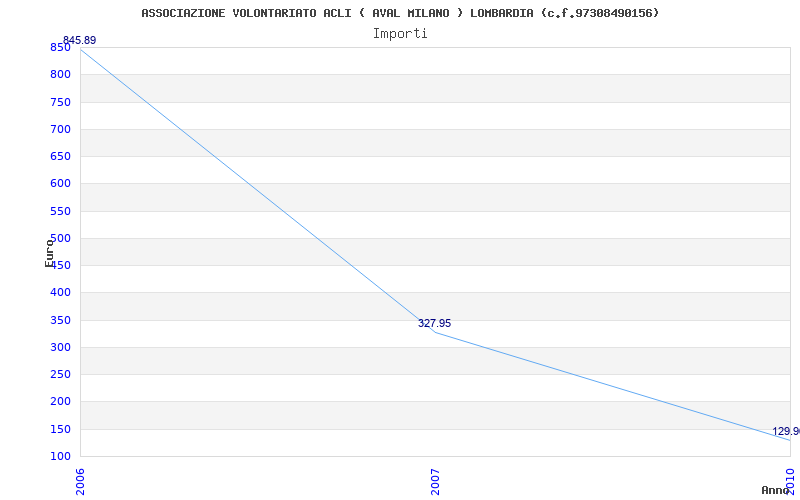Click the 250 y-axis tick label
The image size is (800, 500).
60,374
